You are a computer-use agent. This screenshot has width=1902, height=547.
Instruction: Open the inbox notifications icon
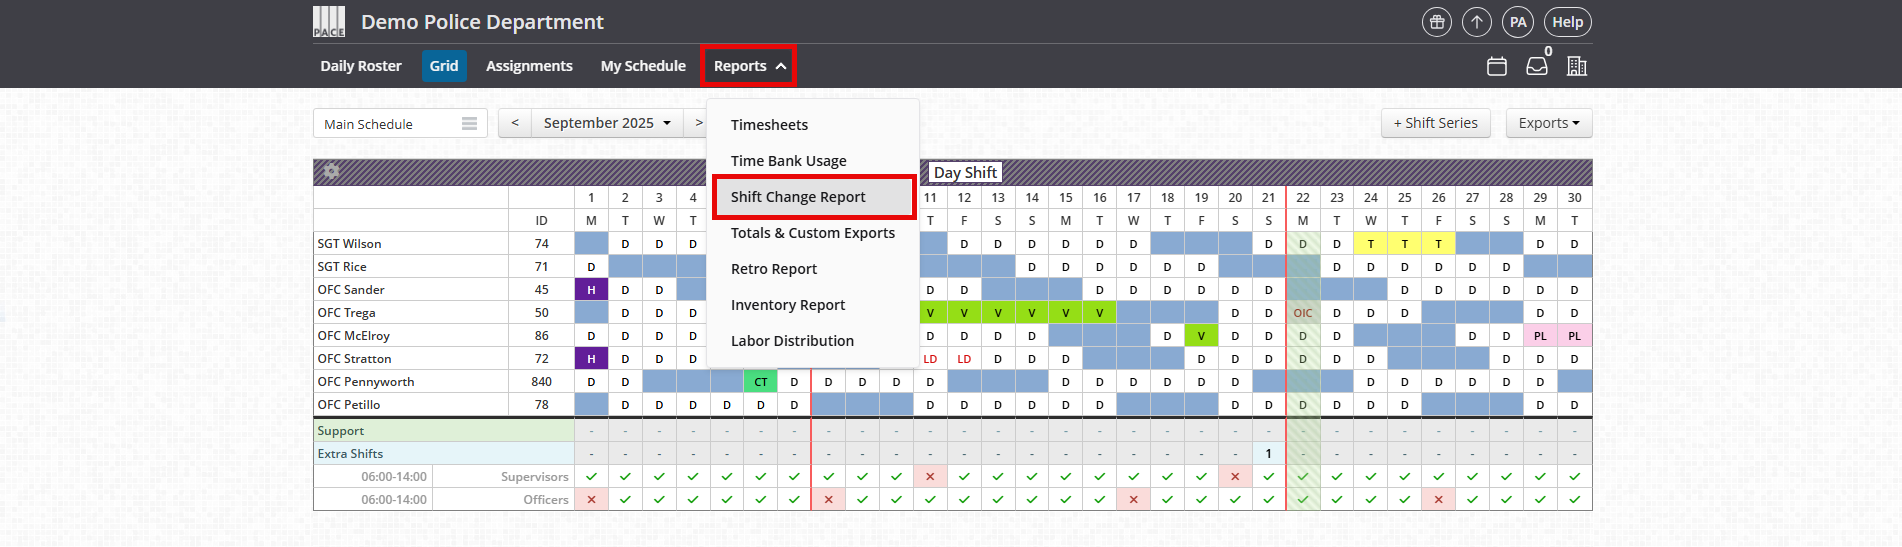click(1537, 66)
